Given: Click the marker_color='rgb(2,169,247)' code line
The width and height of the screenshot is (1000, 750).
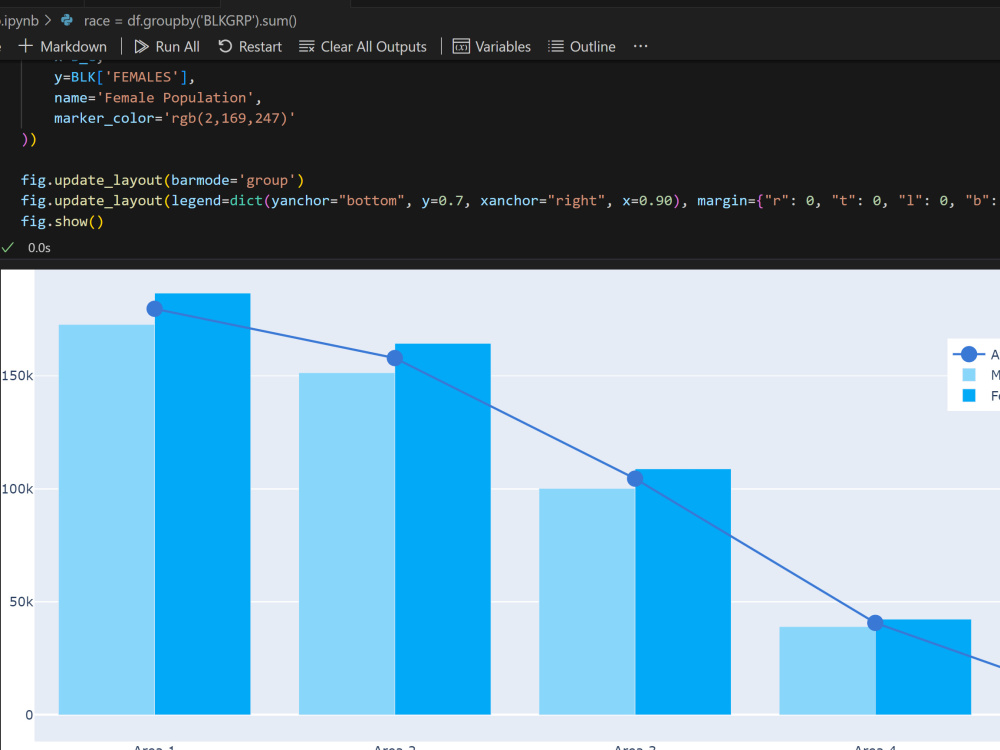Looking at the screenshot, I should (x=174, y=119).
